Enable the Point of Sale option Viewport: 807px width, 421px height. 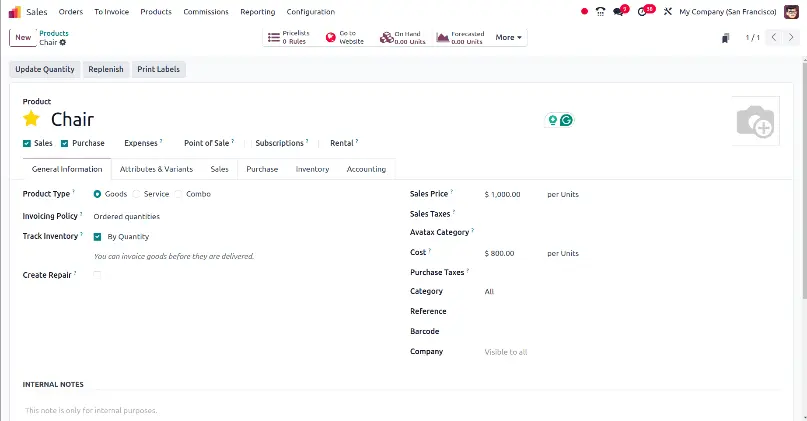(208, 143)
